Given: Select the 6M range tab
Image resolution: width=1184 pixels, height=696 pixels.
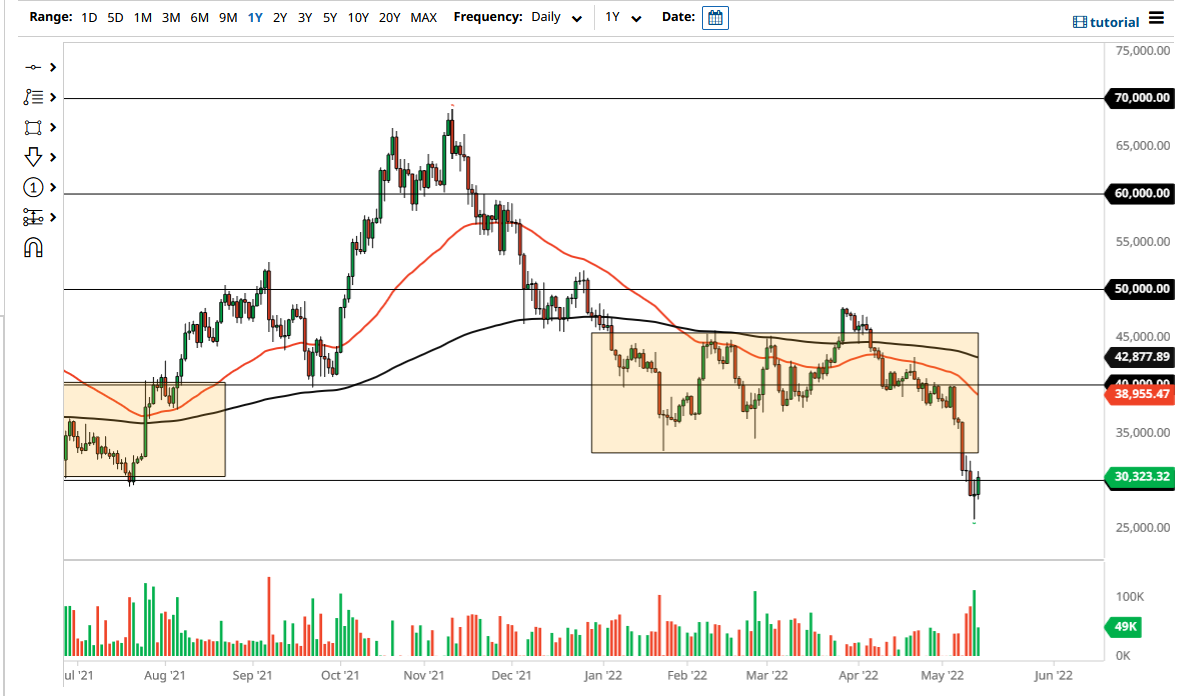Looking at the screenshot, I should [197, 17].
